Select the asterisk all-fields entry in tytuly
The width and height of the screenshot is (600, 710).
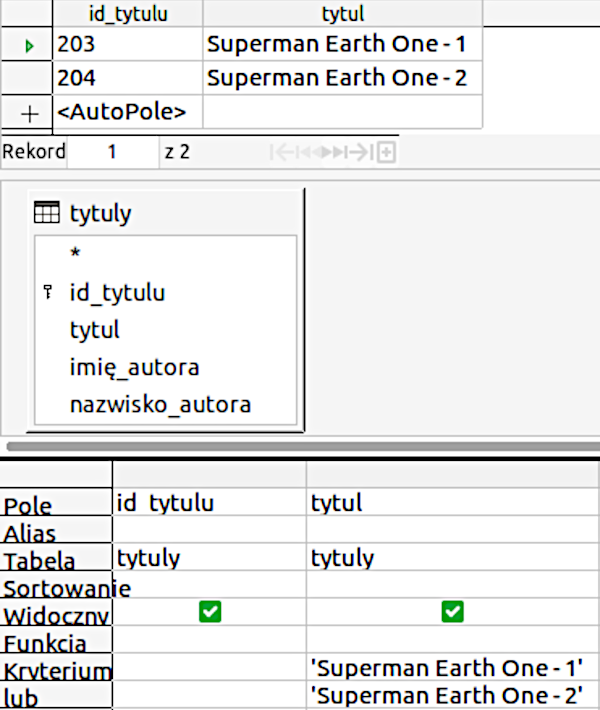(x=75, y=254)
